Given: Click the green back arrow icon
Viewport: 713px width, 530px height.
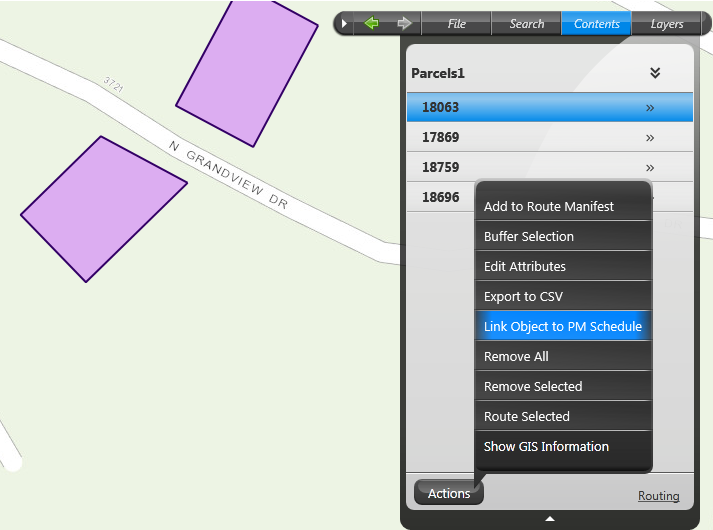Looking at the screenshot, I should click(372, 23).
